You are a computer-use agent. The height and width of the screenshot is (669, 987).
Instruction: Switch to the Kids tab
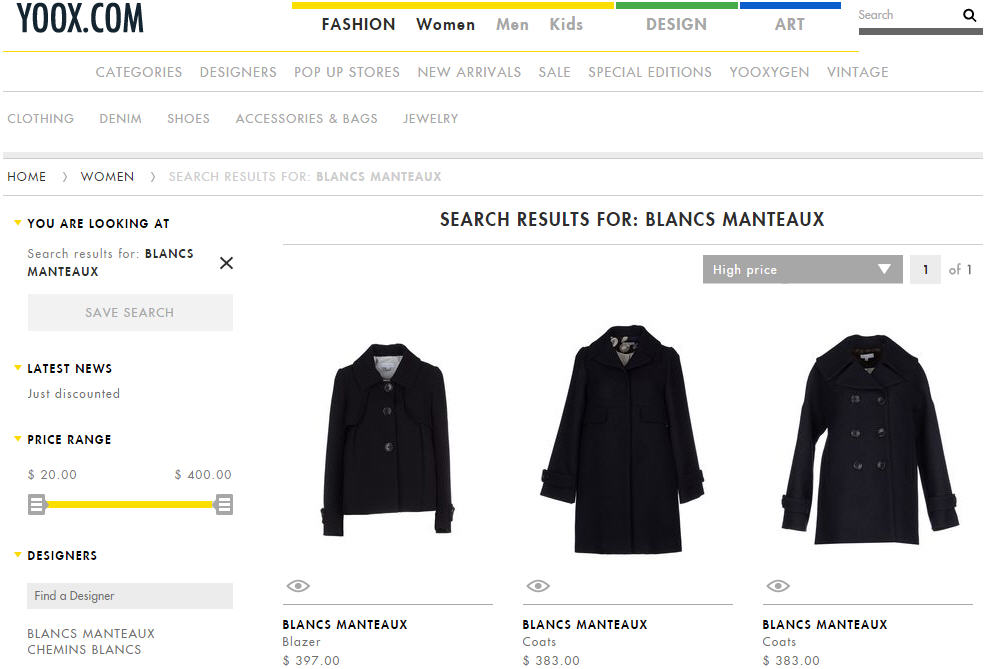point(566,25)
